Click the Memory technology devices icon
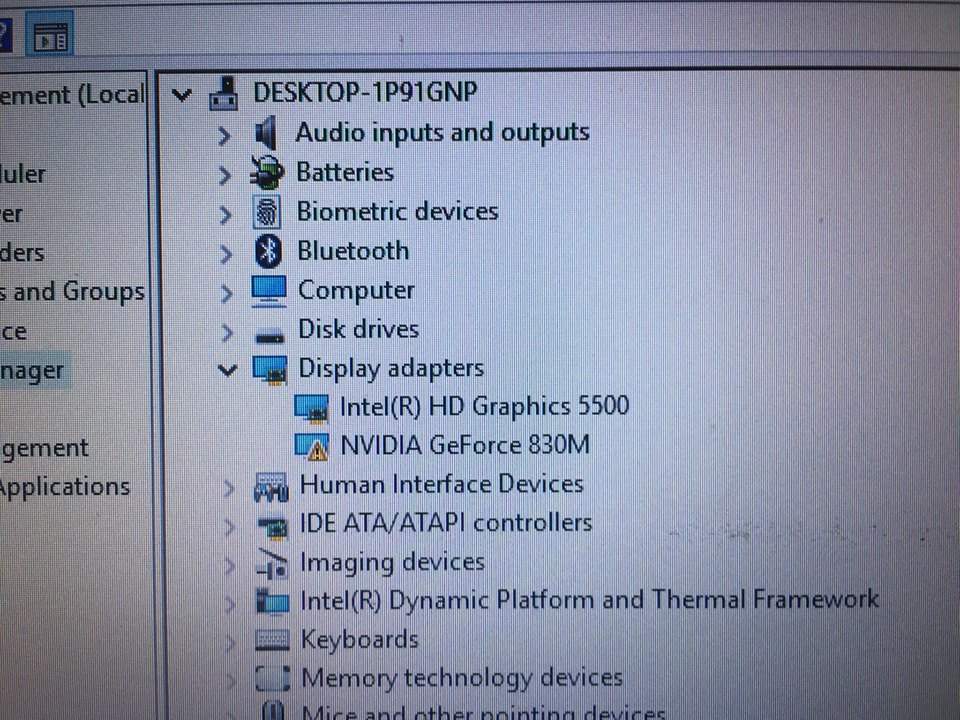This screenshot has width=960, height=720. click(x=272, y=678)
